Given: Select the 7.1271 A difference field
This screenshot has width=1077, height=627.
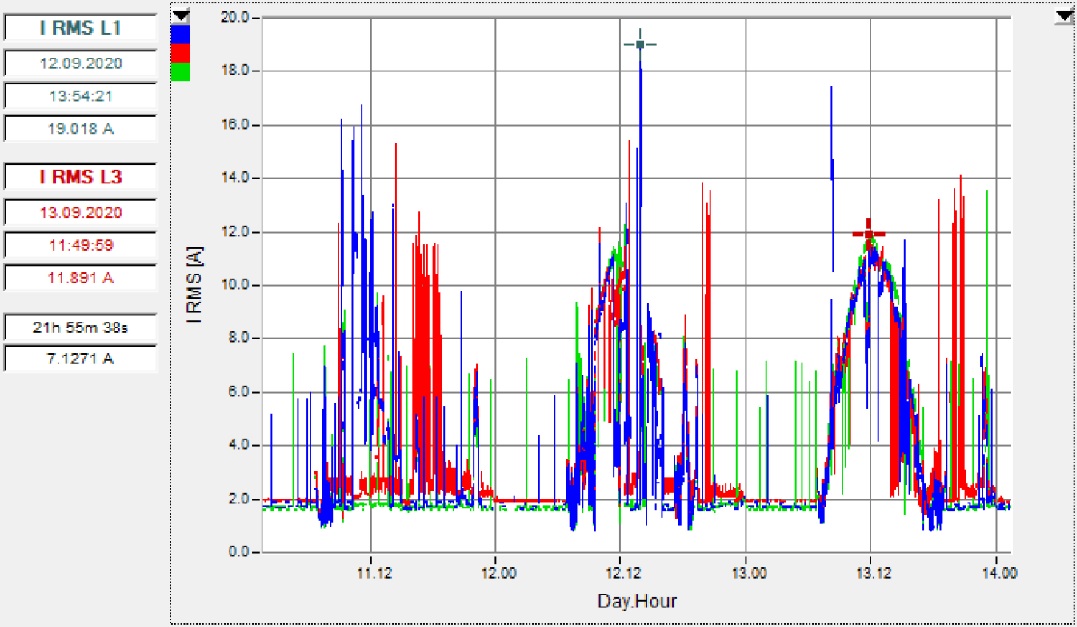Looking at the screenshot, I should (x=80, y=358).
